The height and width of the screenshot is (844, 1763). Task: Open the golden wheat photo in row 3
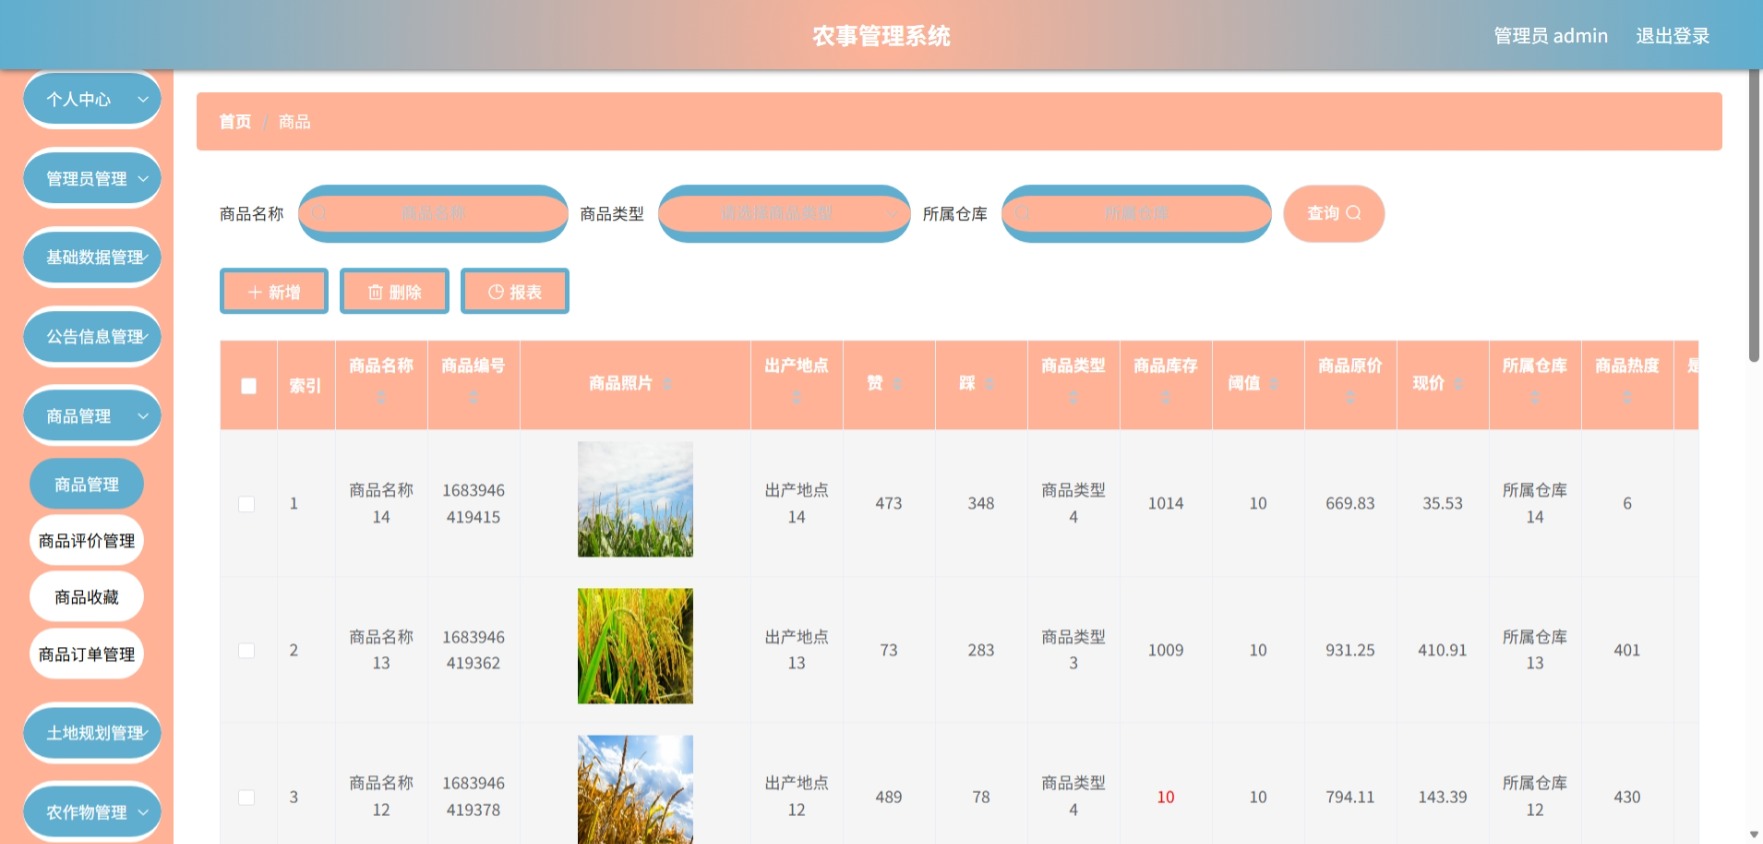click(x=635, y=790)
